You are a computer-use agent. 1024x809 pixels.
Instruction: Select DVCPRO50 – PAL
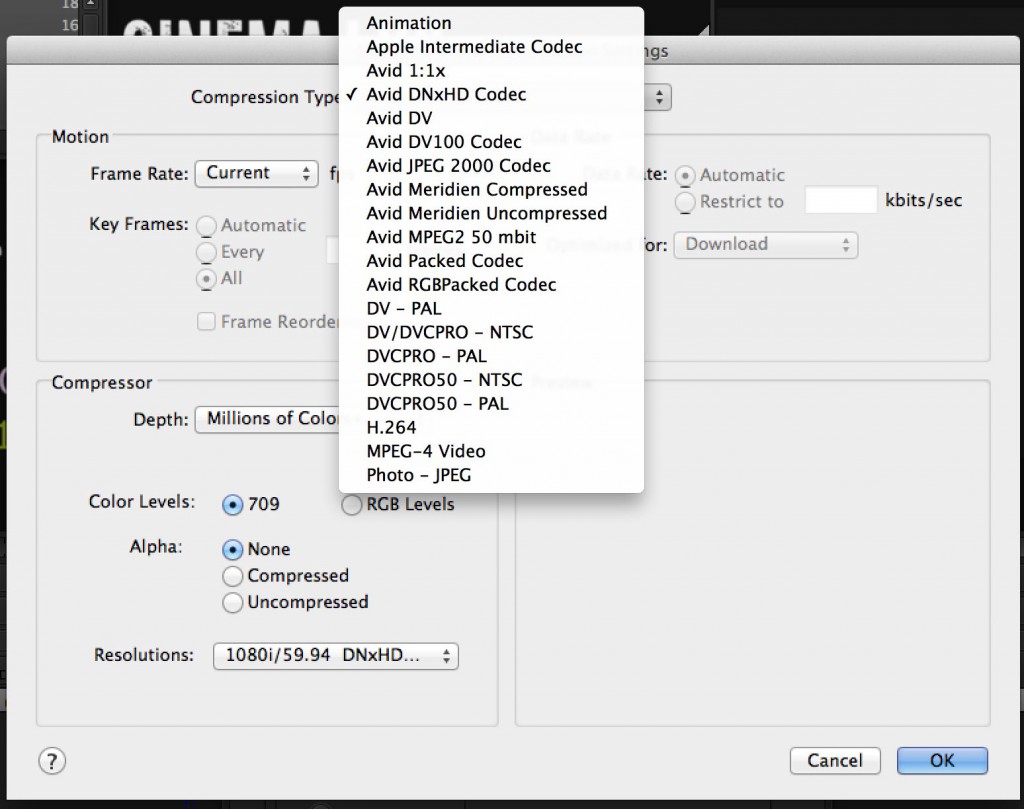pos(491,404)
